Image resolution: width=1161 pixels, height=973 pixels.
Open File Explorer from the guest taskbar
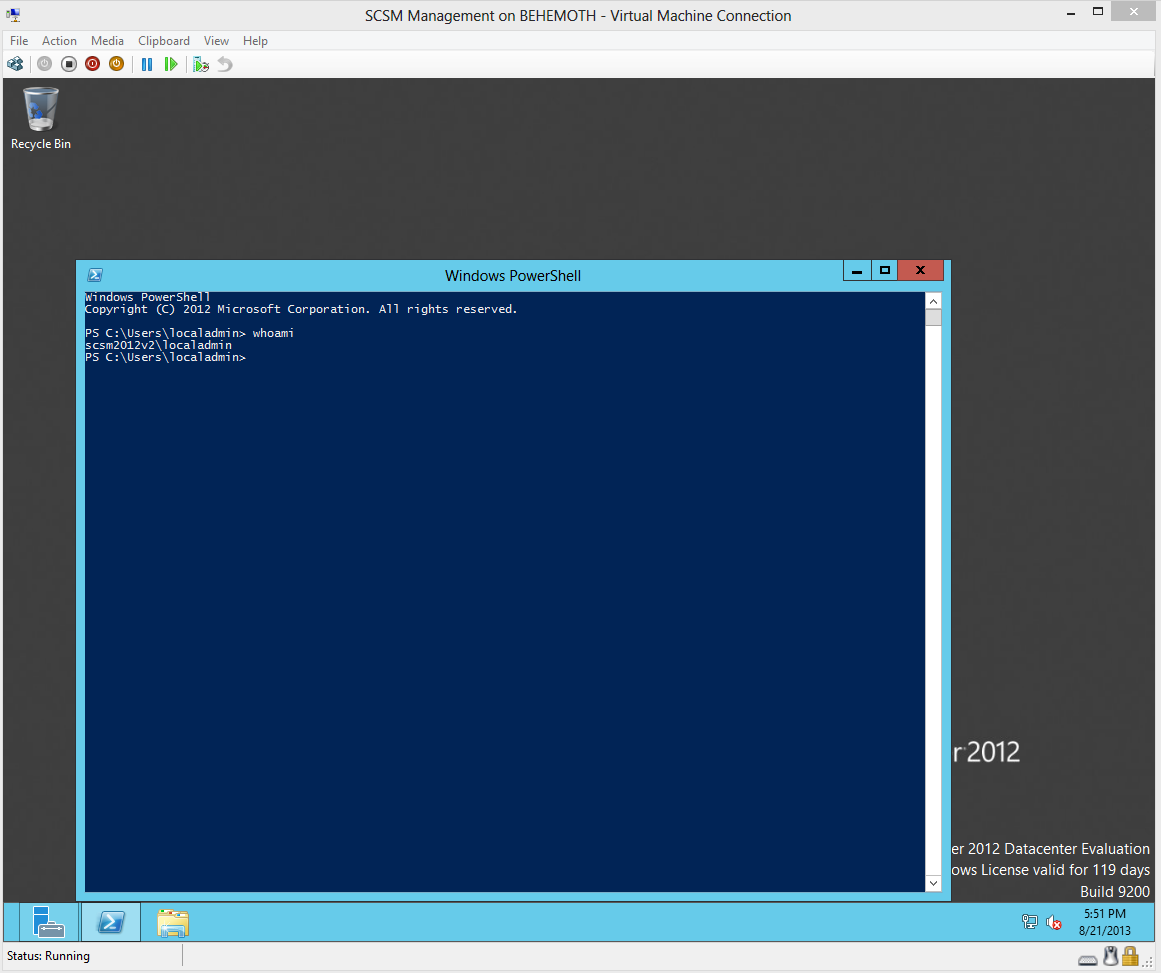tap(173, 922)
